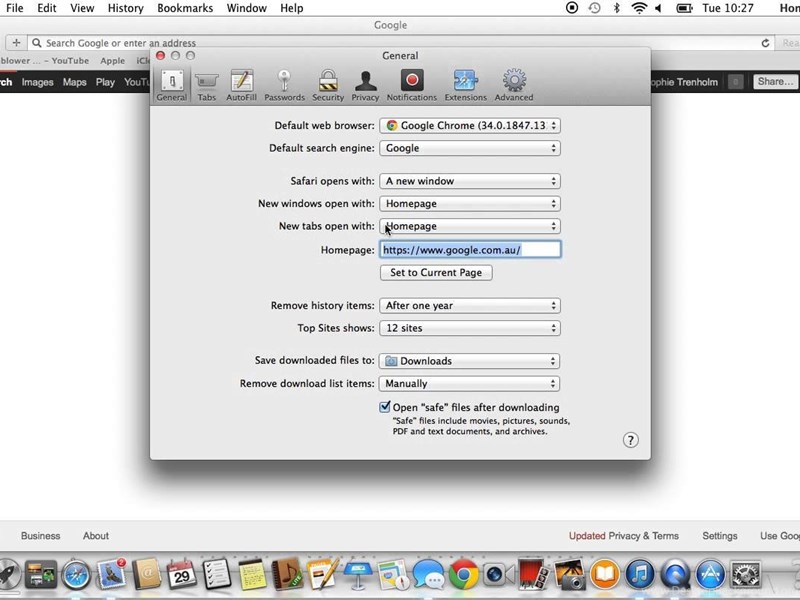This screenshot has width=800, height=600.
Task: Open the Bookmarks menu
Action: (x=185, y=8)
